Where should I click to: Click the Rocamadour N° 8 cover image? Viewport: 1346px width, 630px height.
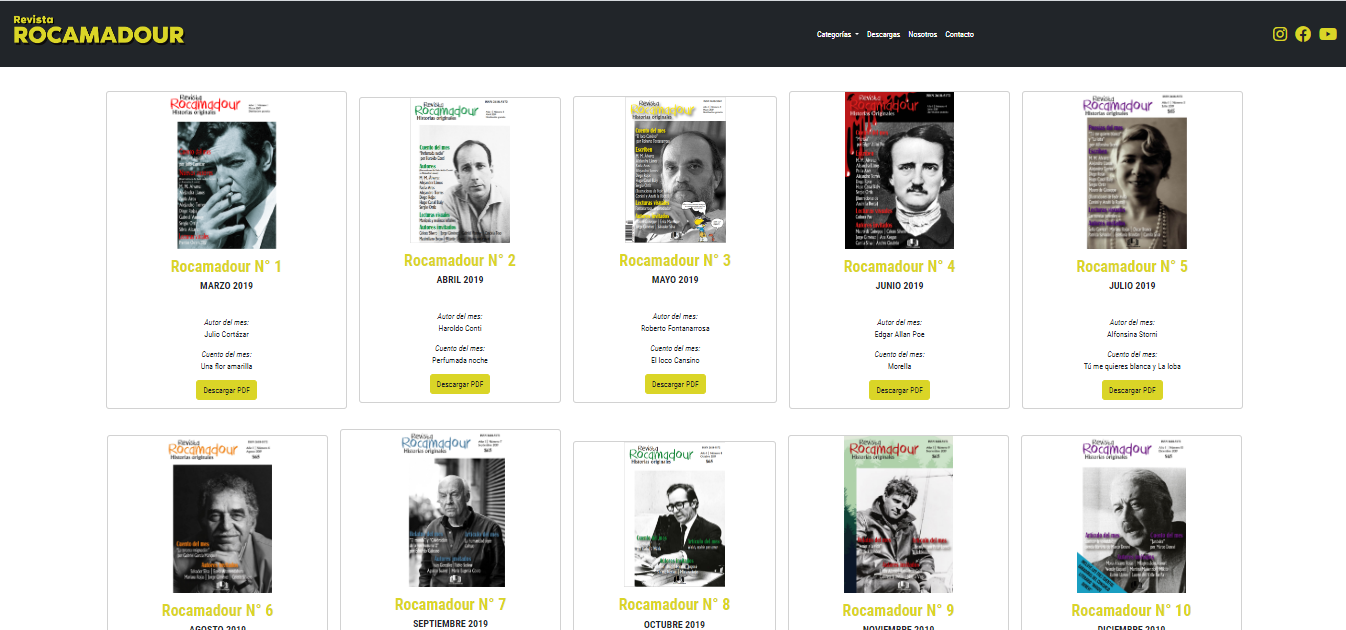674,513
